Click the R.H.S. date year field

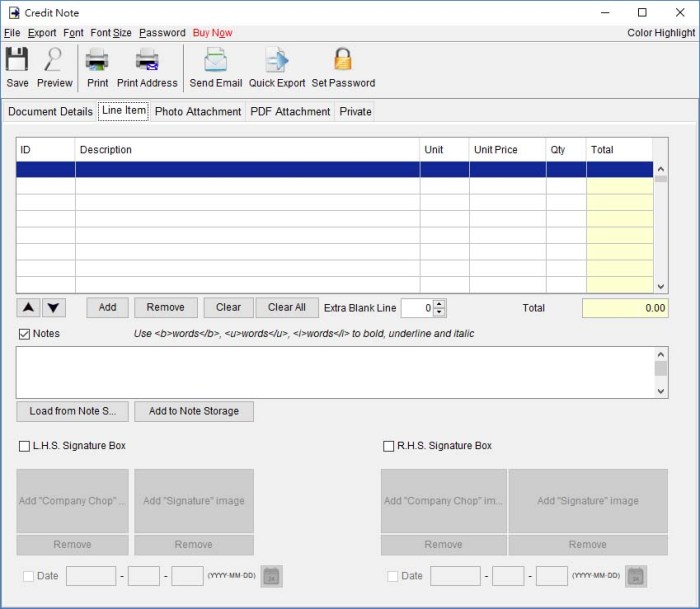click(x=455, y=576)
